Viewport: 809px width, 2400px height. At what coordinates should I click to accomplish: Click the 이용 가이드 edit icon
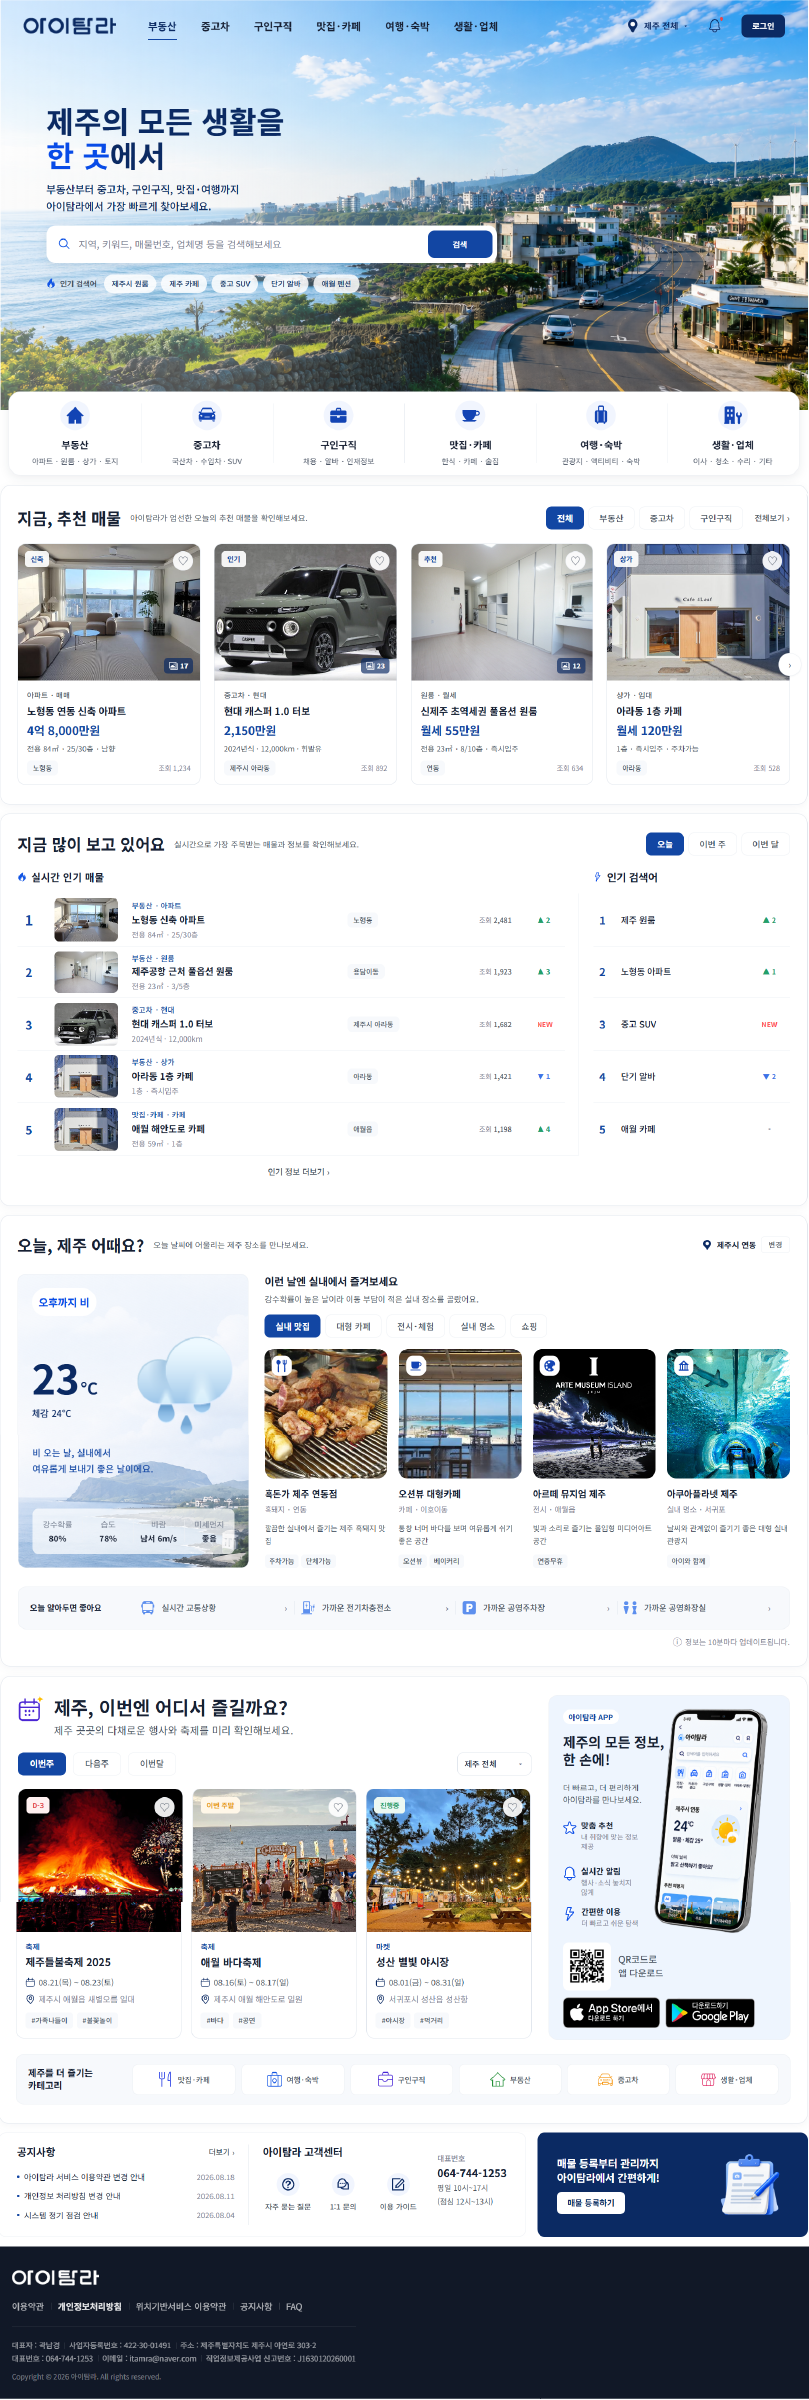398,2185
